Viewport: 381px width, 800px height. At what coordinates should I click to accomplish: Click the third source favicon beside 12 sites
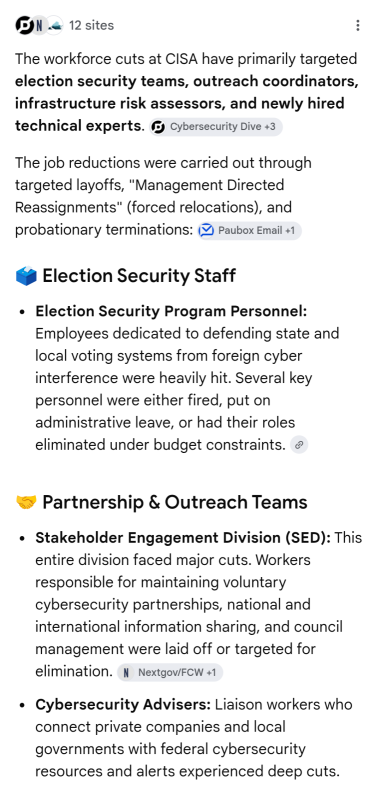click(x=55, y=25)
